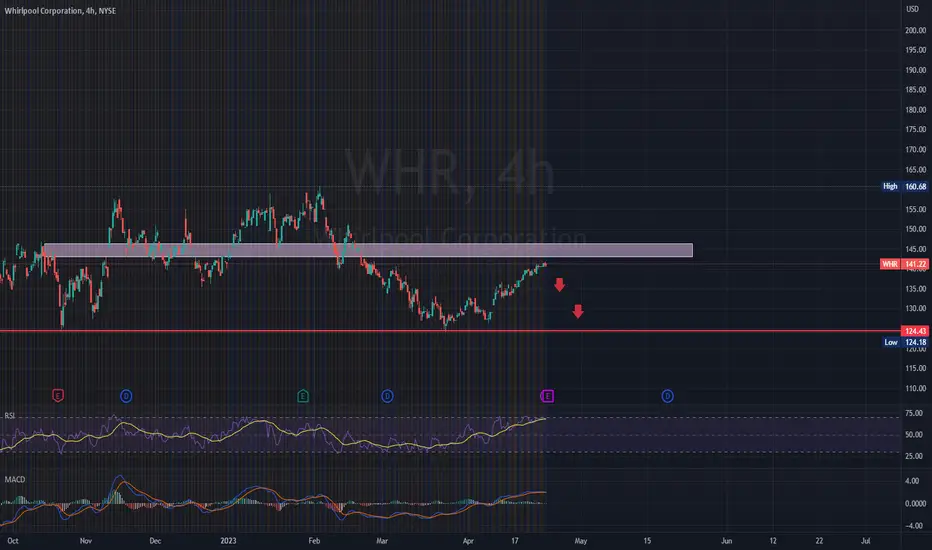Select the RSI indicator label
The height and width of the screenshot is (550, 932).
pyautogui.click(x=10, y=416)
